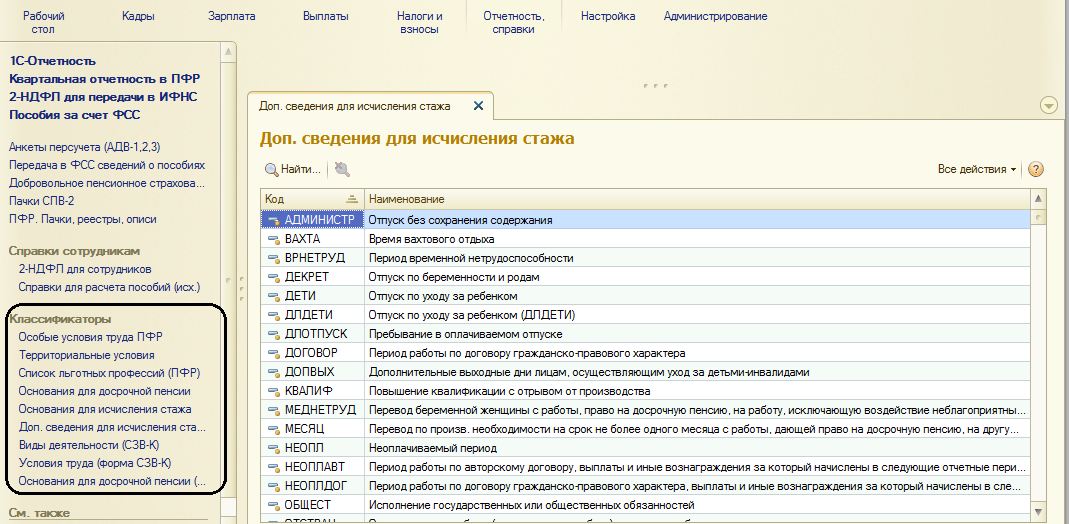Open help with the question mark icon
Viewport: 1069px width, 524px height.
tap(1035, 169)
